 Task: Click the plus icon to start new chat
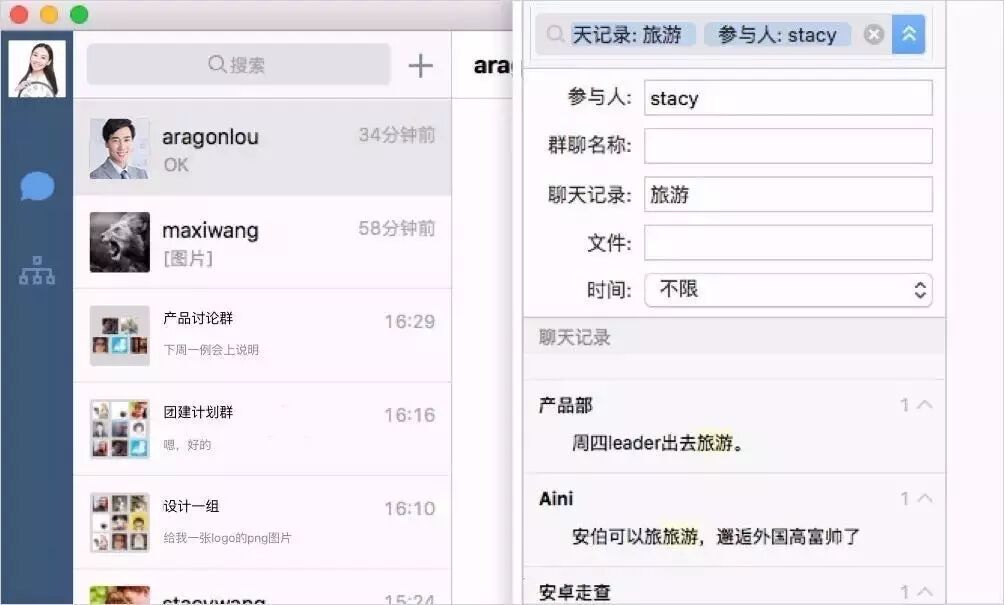421,66
